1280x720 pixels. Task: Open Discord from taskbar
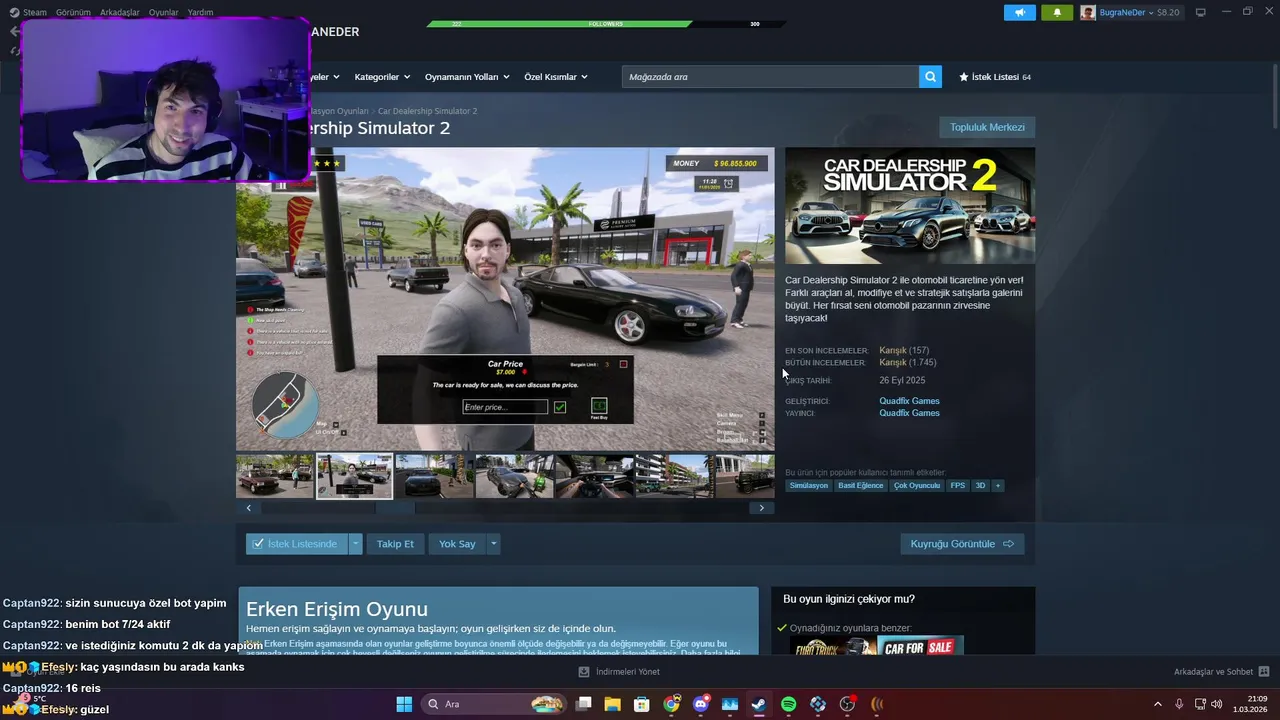click(700, 704)
